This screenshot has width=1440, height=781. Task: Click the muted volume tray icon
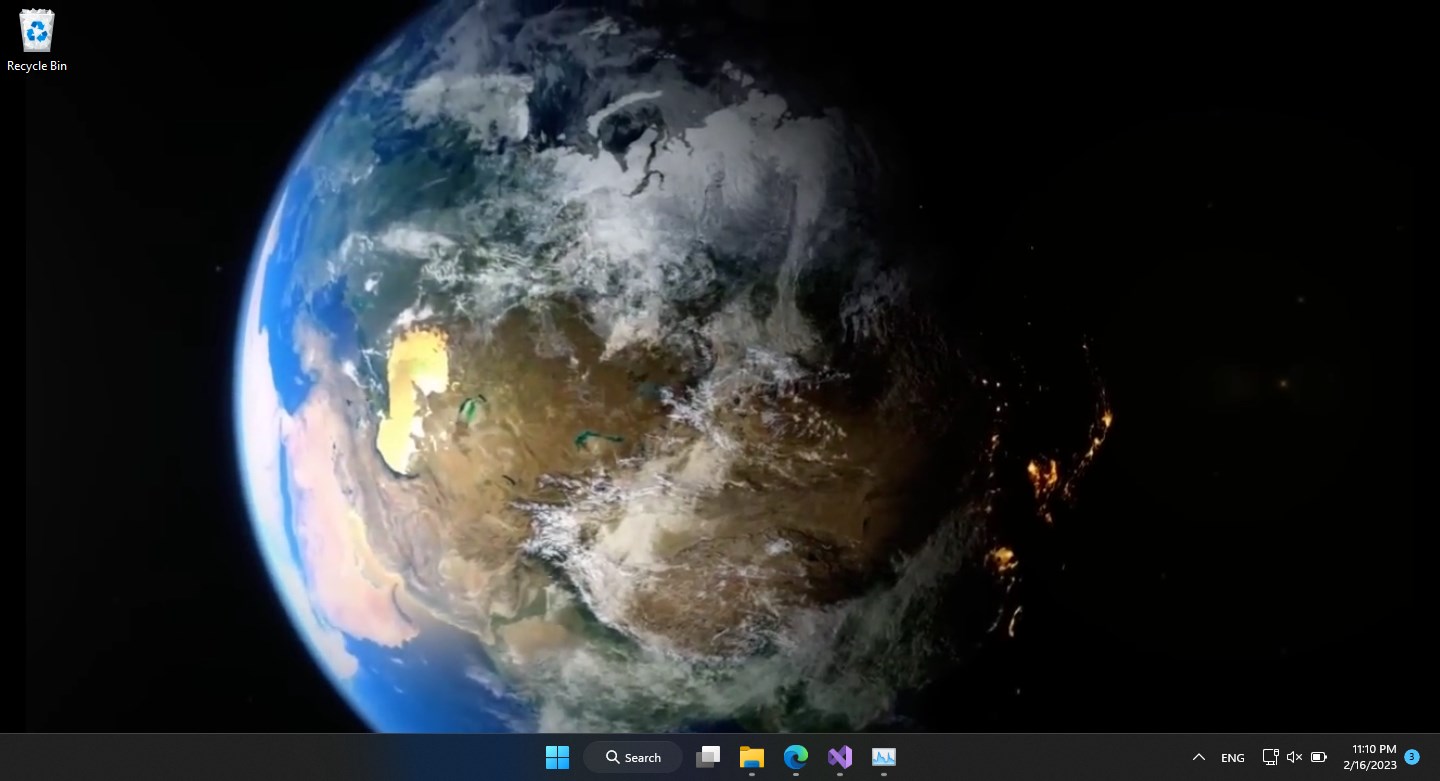pos(1294,757)
